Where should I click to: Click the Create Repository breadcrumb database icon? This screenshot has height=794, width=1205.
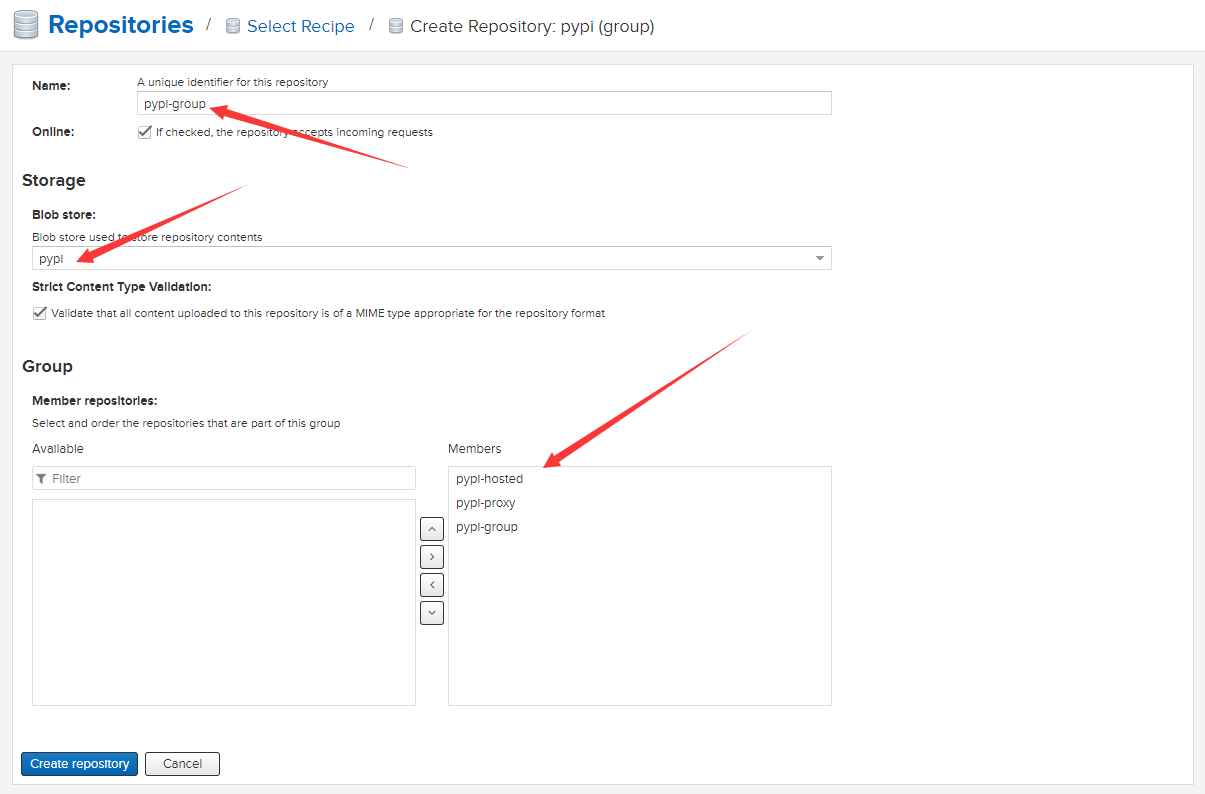[396, 26]
